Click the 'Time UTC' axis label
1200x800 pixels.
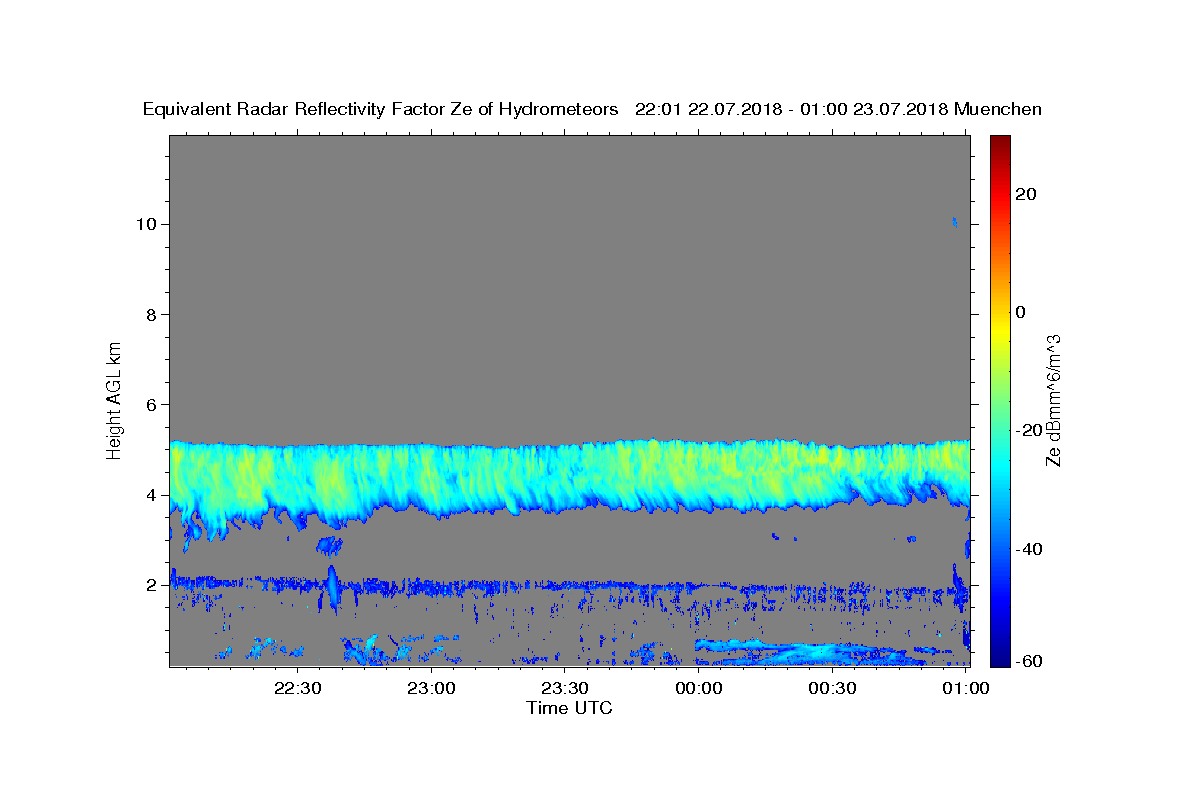click(x=569, y=708)
